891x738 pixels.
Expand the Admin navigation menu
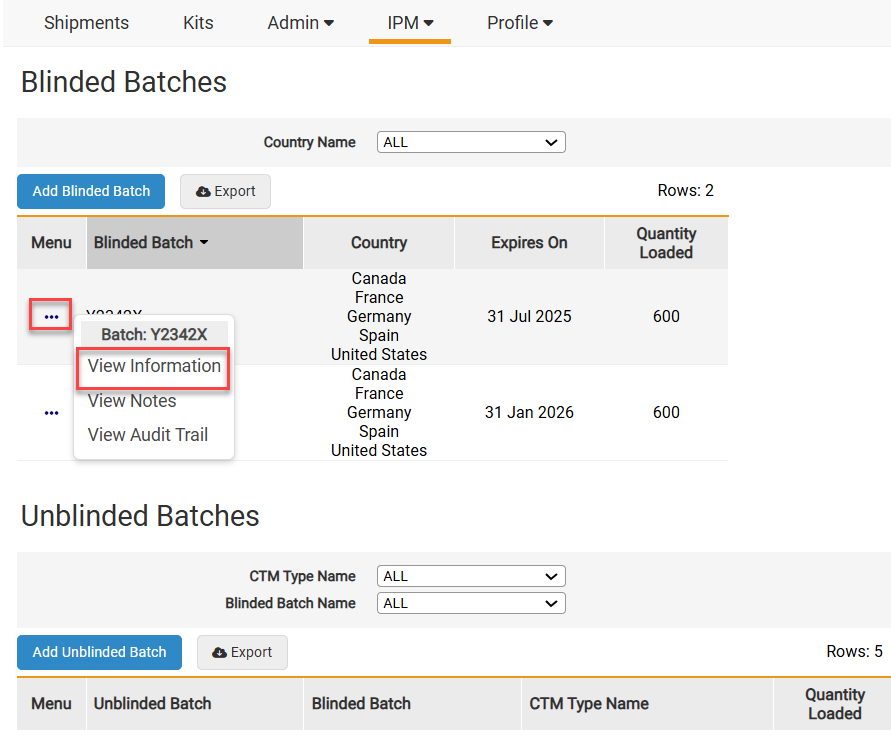coord(301,22)
